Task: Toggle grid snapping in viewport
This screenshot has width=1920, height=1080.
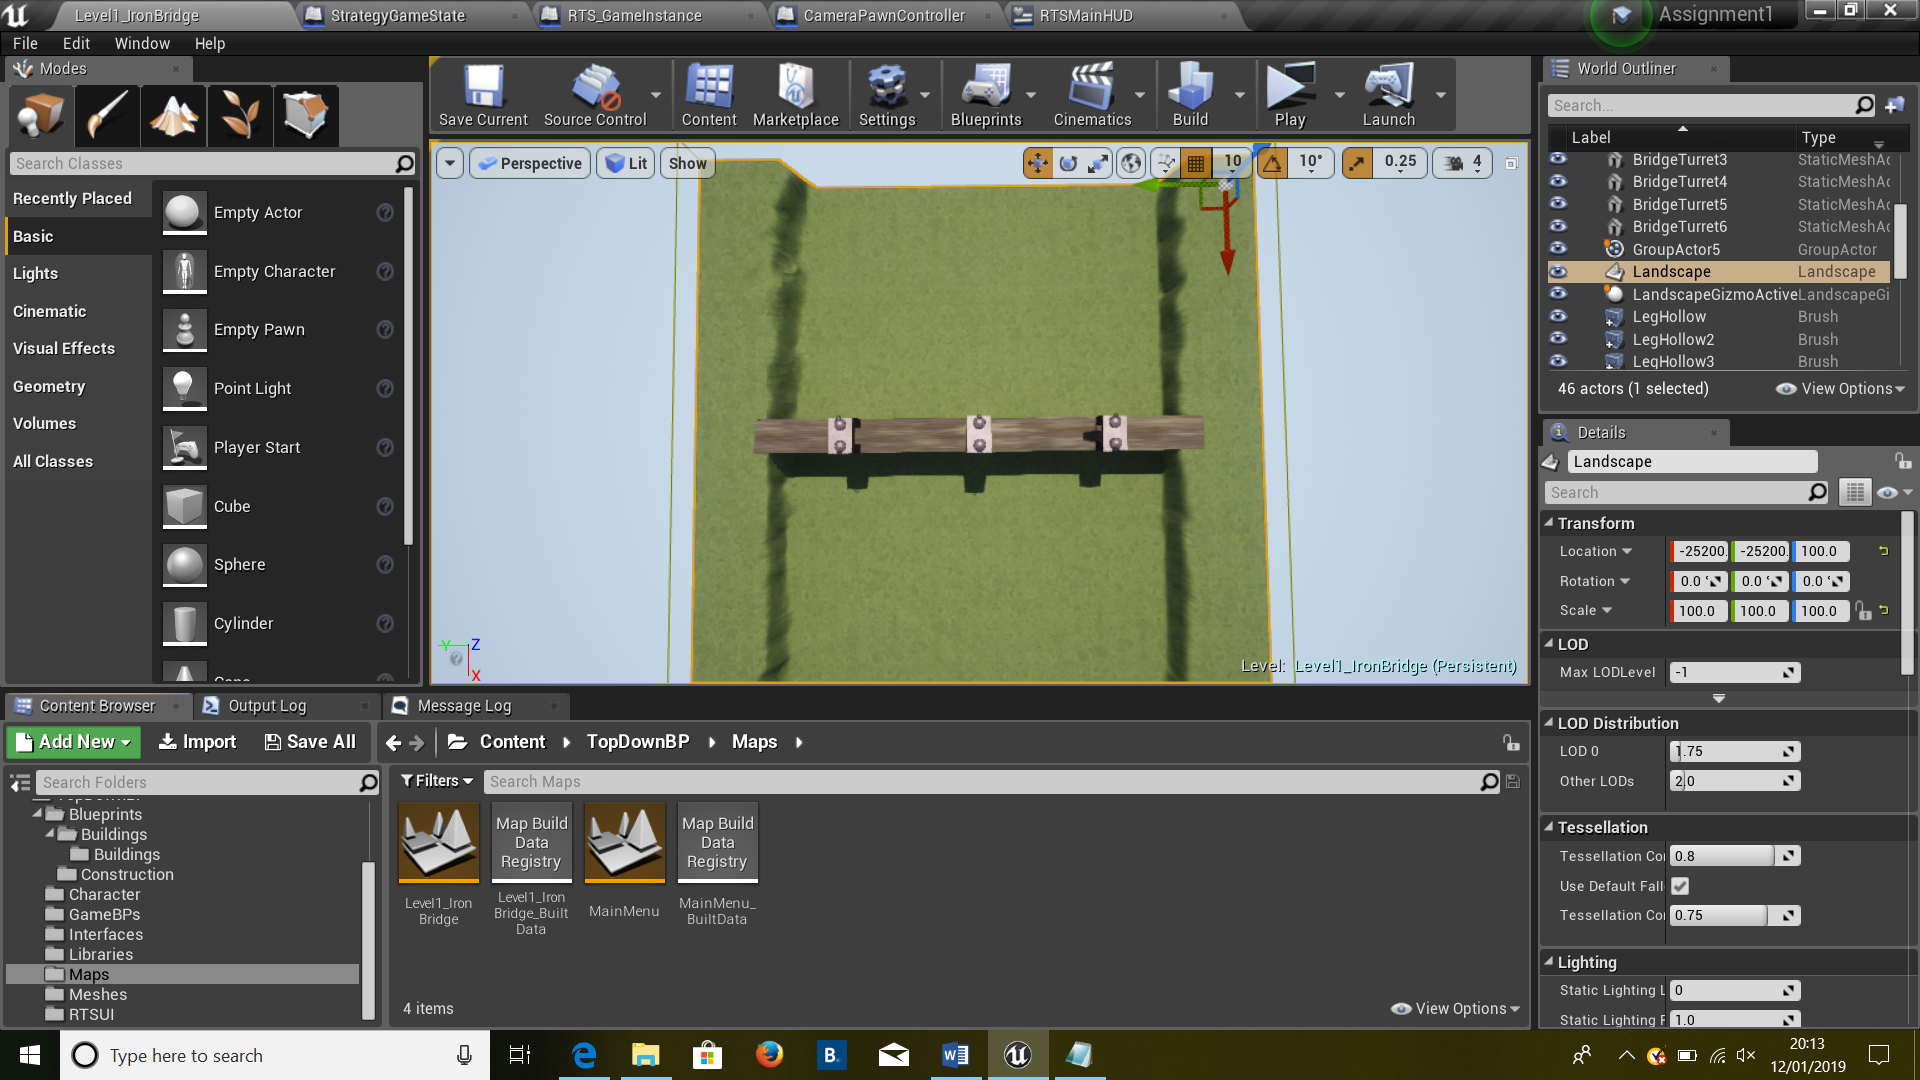Action: (x=1196, y=163)
